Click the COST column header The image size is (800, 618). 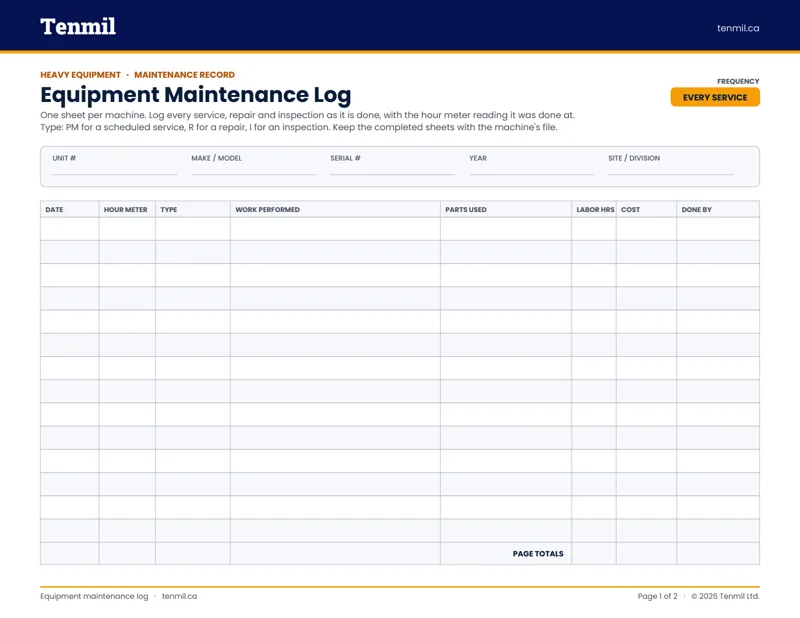pyautogui.click(x=646, y=209)
